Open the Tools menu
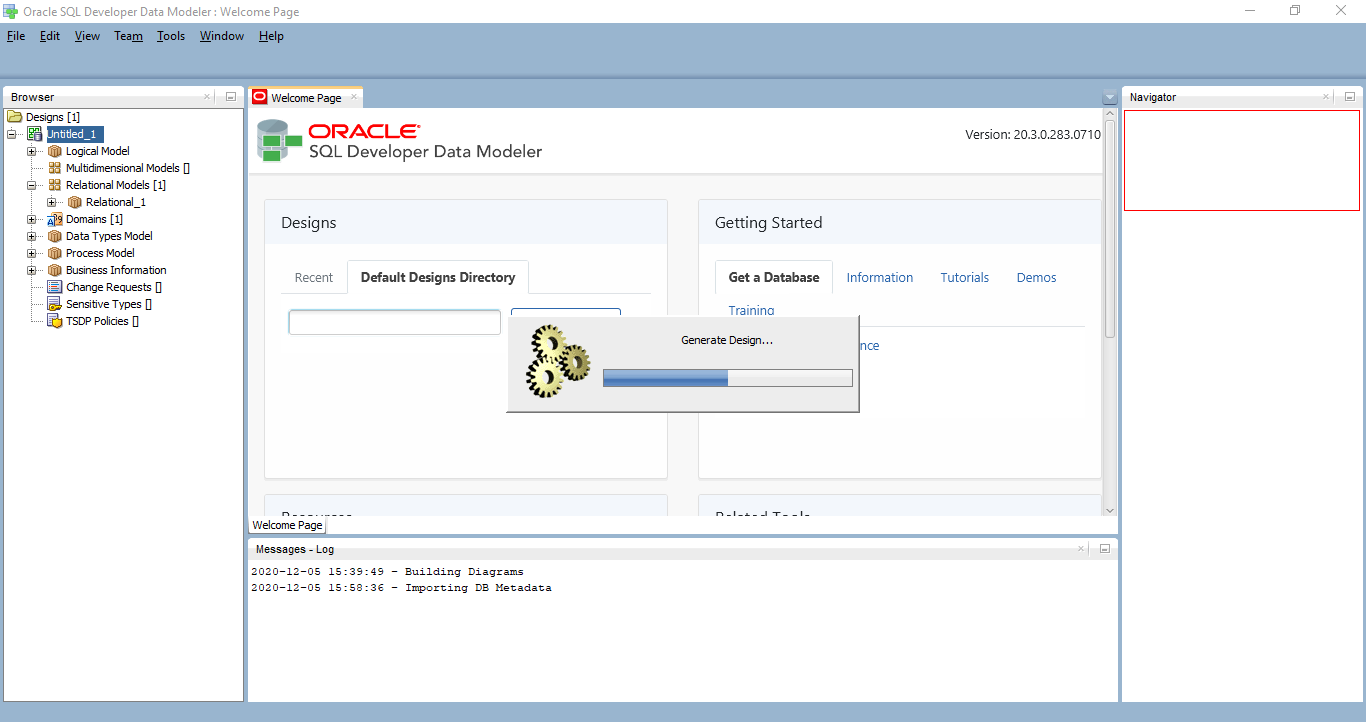Screen dimensions: 1366x722 [171, 36]
